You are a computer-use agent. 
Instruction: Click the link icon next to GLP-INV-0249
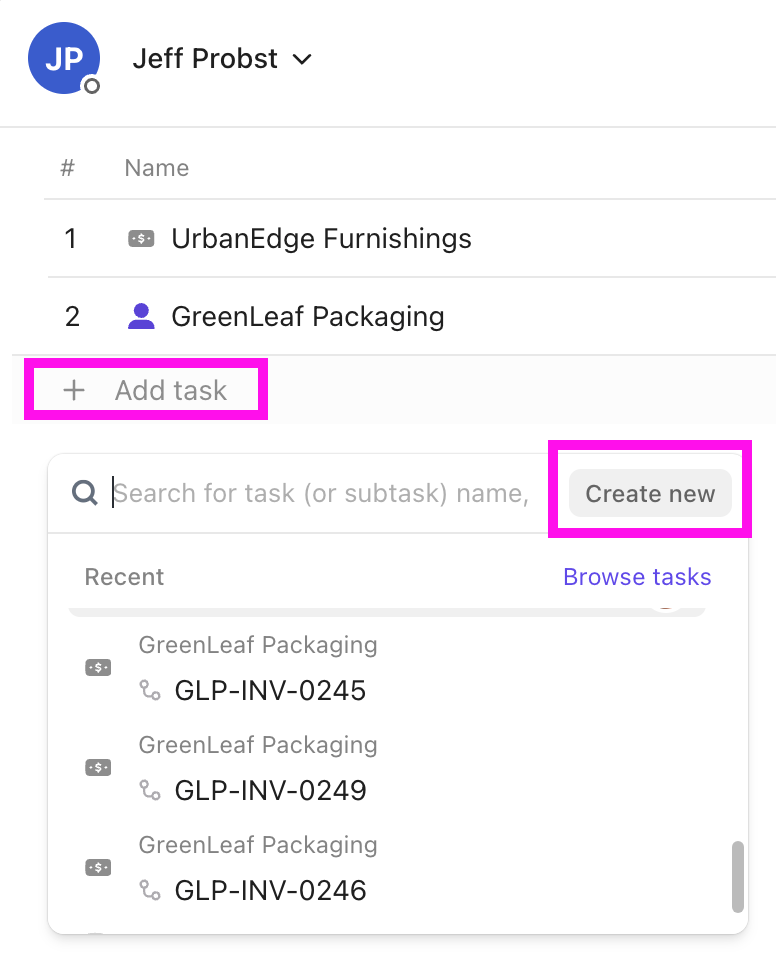pyautogui.click(x=150, y=790)
